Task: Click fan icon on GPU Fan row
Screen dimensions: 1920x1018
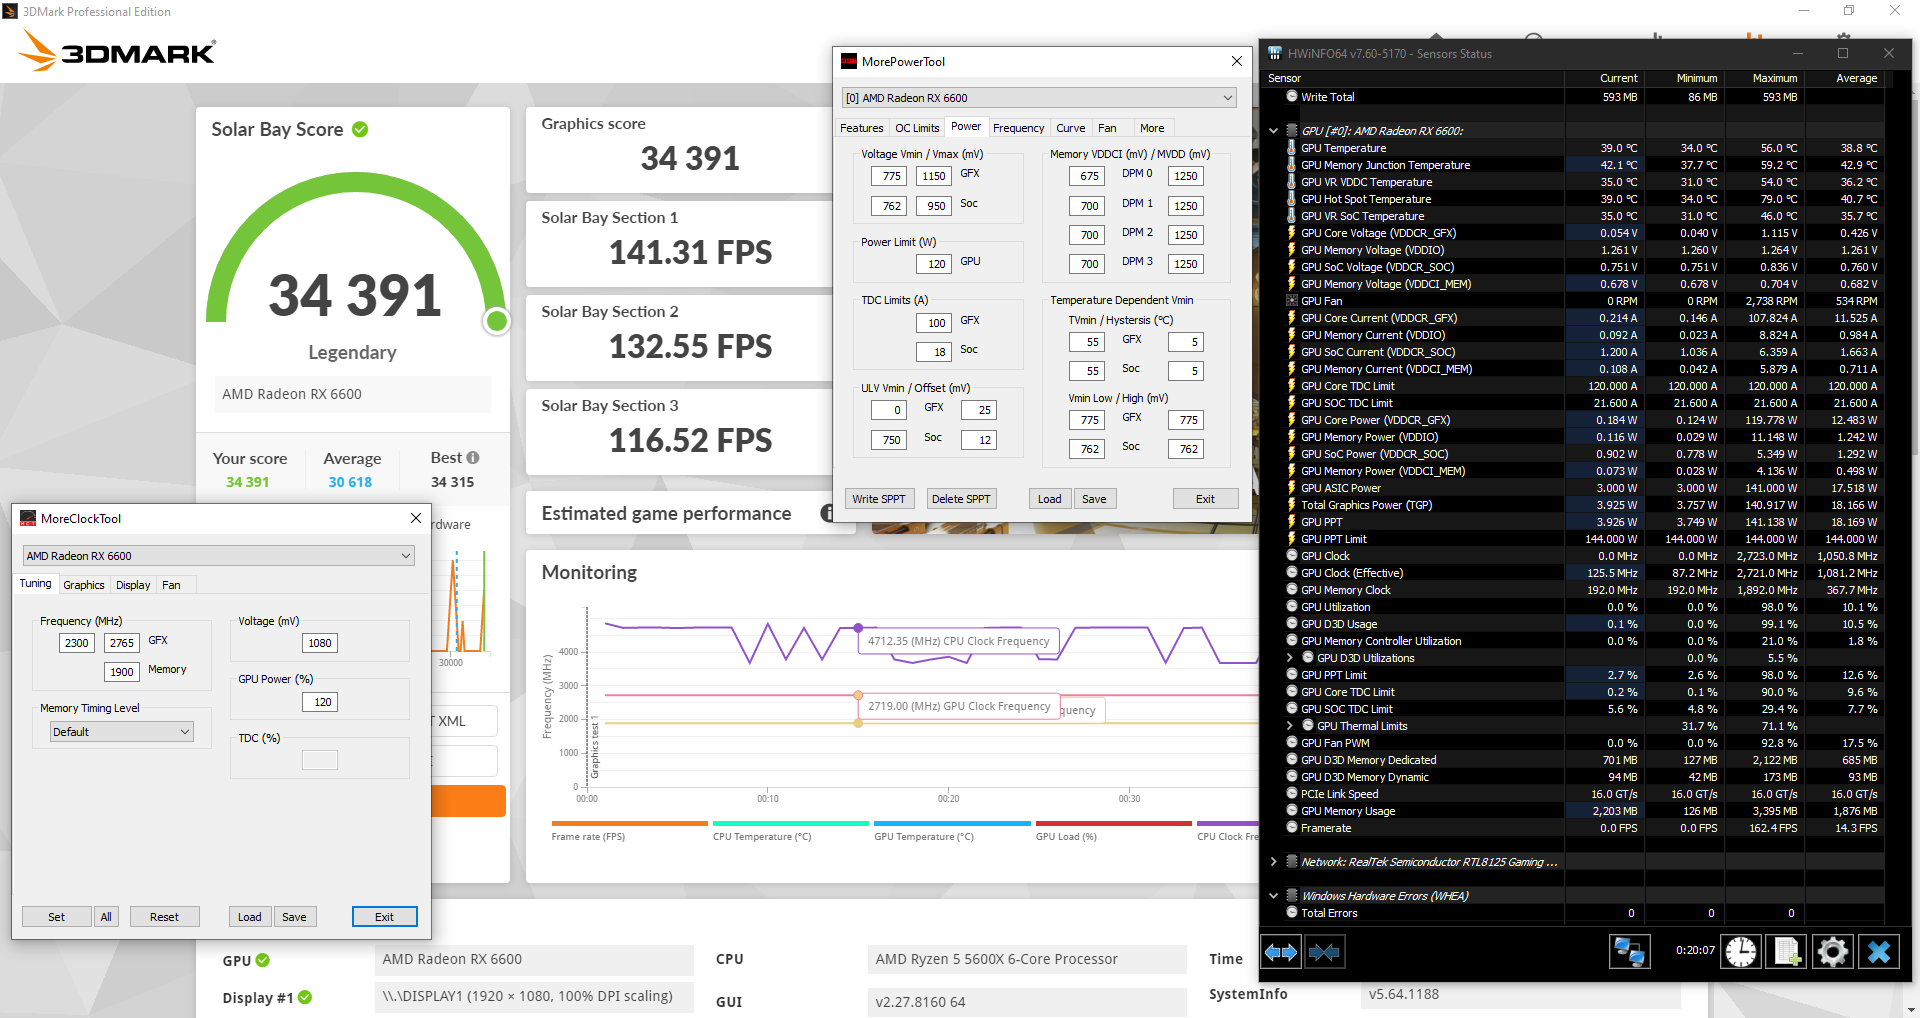Action: click(1292, 301)
